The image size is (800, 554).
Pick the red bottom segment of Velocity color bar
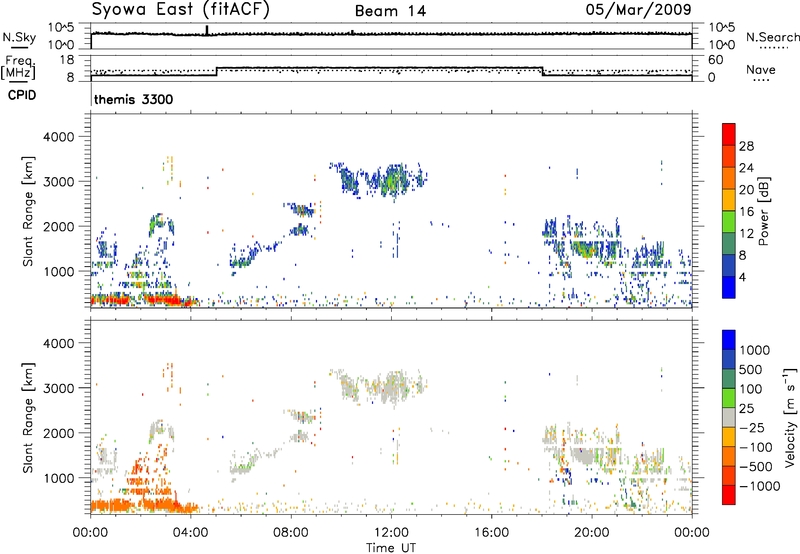(729, 495)
